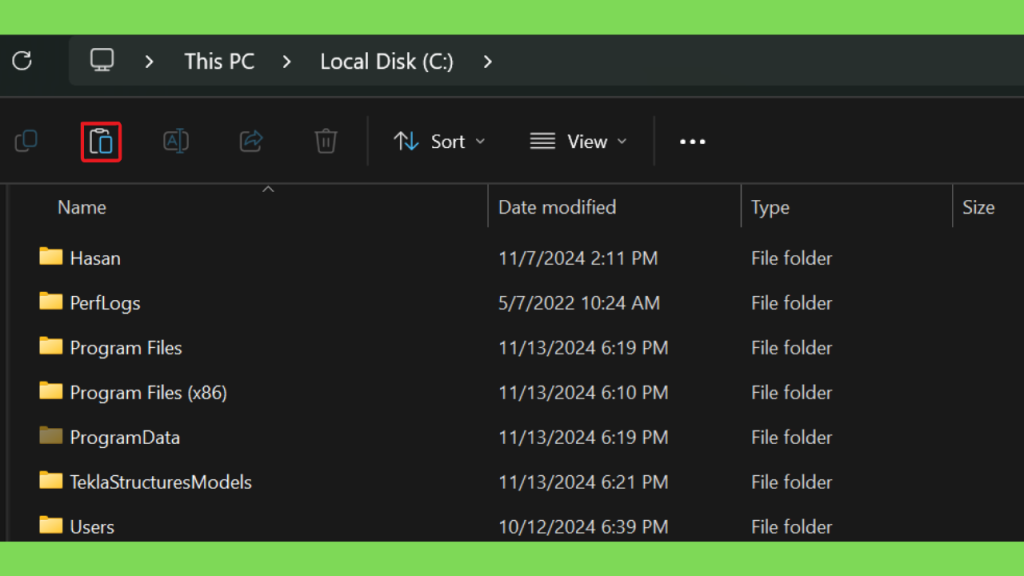This screenshot has width=1024, height=576.
Task: Open the View dropdown
Action: point(579,142)
